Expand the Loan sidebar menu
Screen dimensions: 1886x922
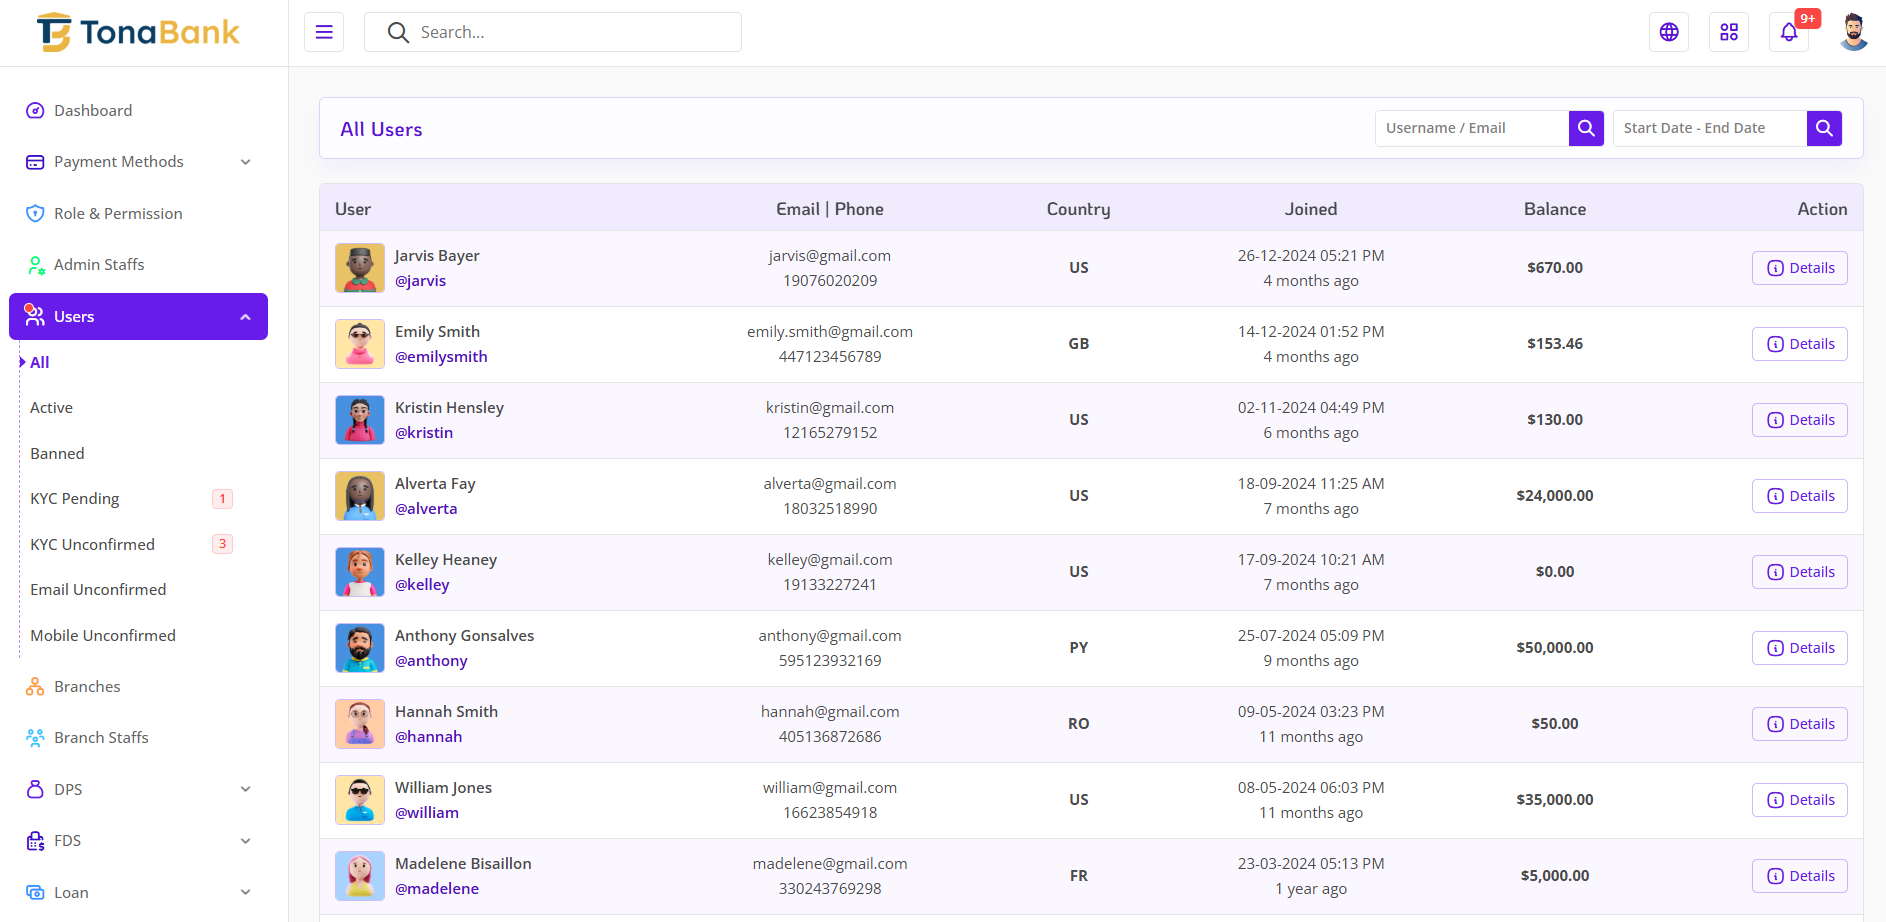coord(138,892)
